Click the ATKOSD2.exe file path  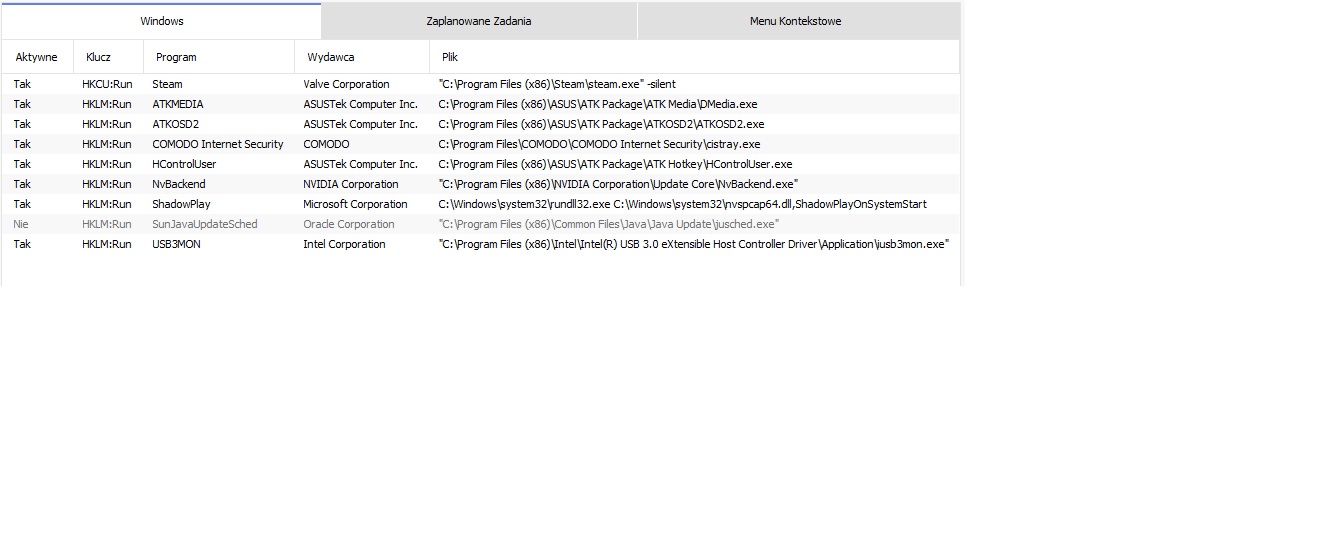601,124
